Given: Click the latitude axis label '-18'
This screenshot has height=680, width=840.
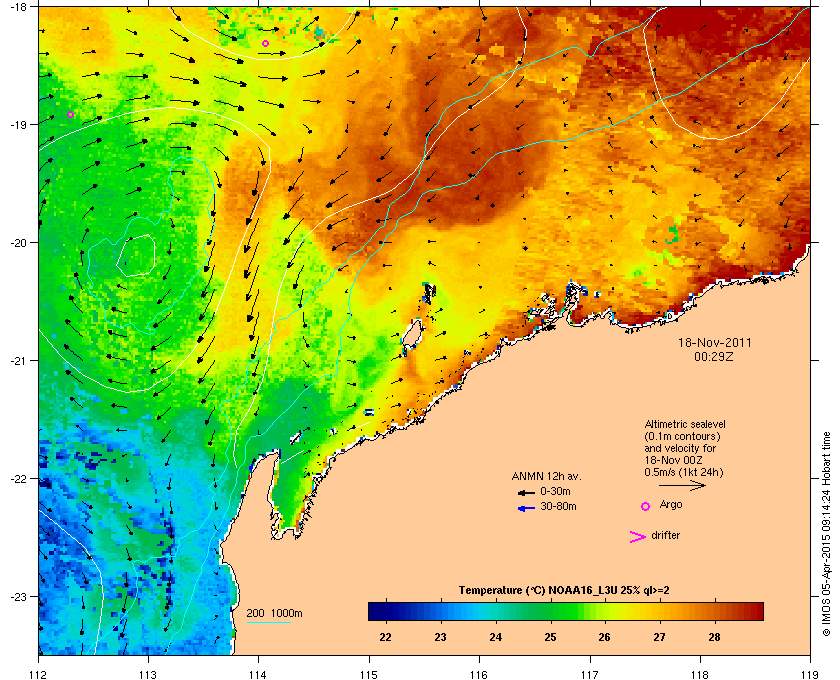Looking at the screenshot, I should 20,6.
